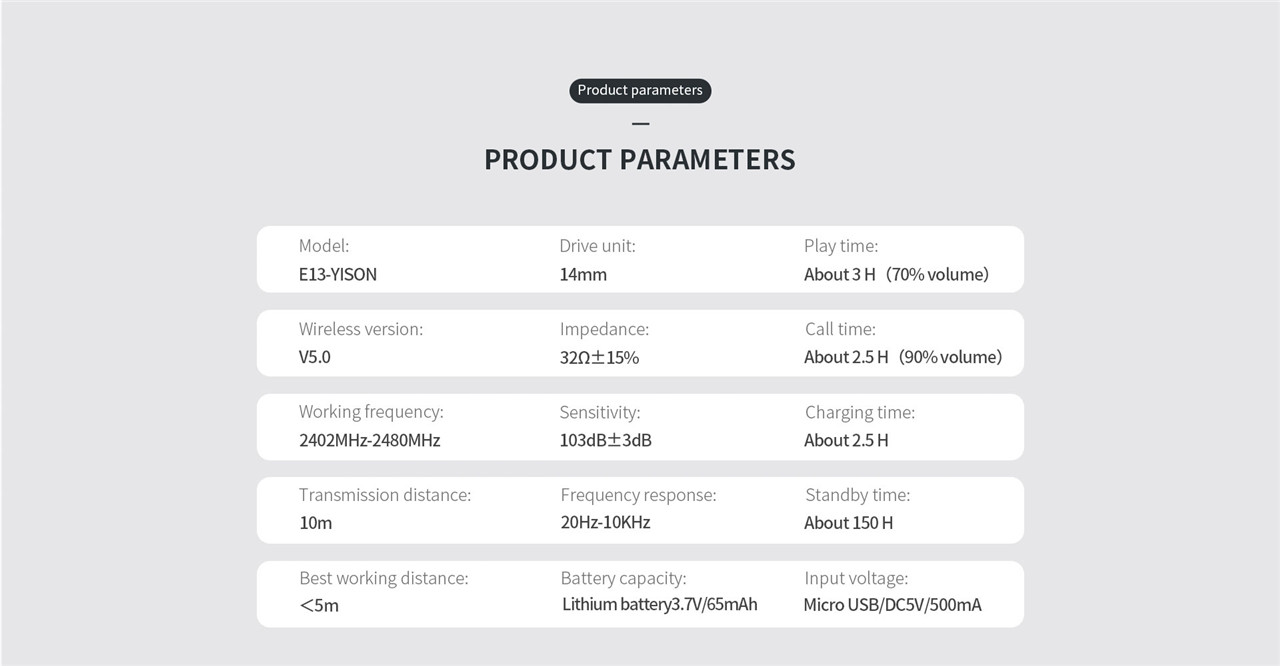1280x666 pixels.
Task: Click the Charging time label
Action: click(x=860, y=412)
